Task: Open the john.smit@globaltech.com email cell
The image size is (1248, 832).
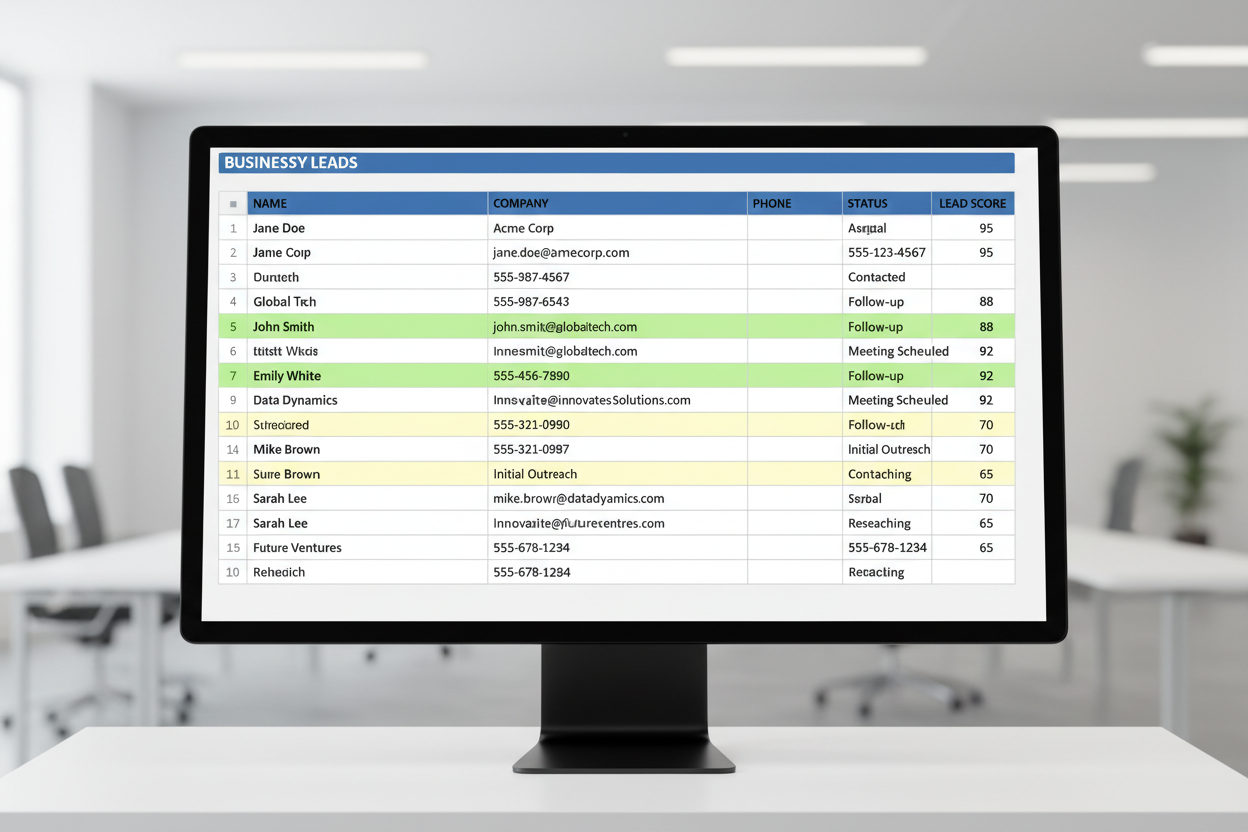Action: pyautogui.click(x=617, y=327)
